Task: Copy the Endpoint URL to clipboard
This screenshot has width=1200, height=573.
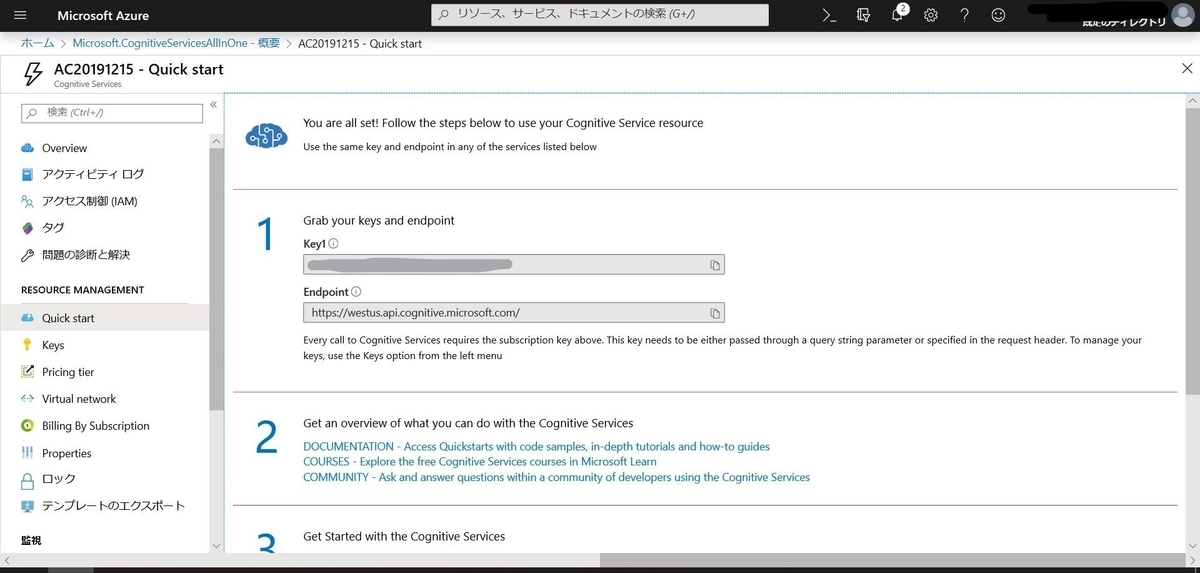Action: (x=715, y=313)
